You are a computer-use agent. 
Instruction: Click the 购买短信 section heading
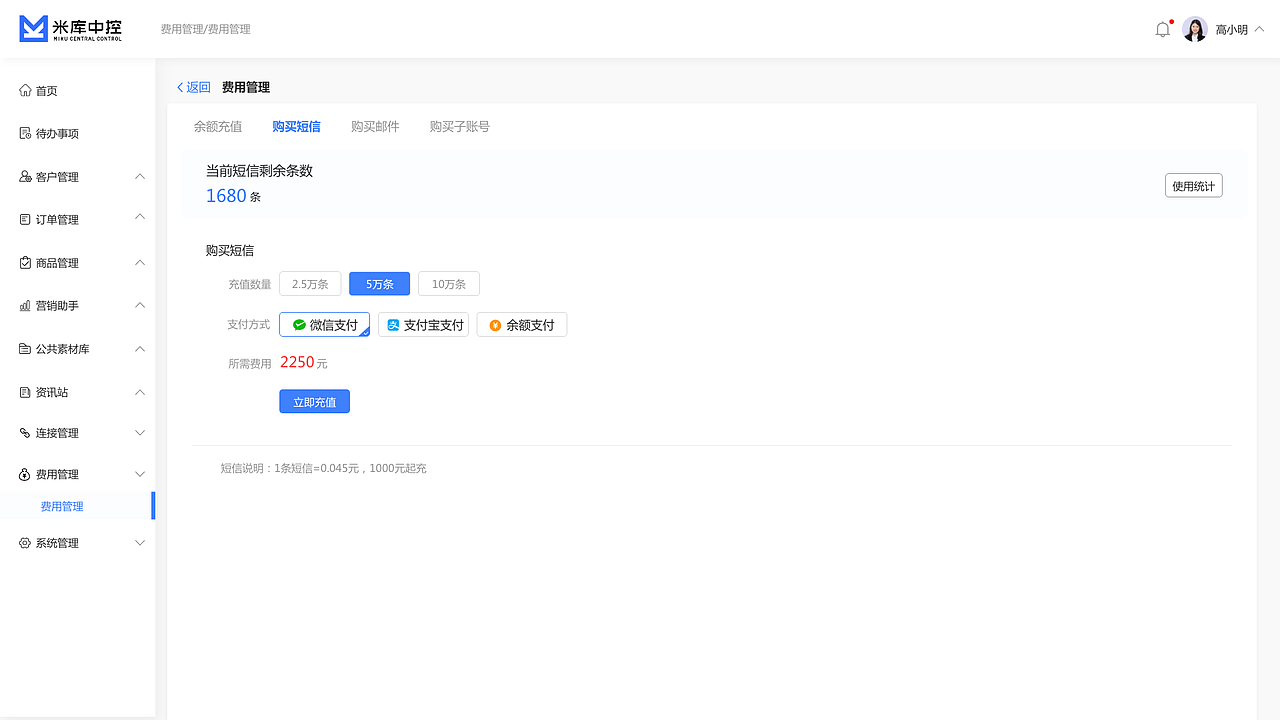click(x=230, y=250)
